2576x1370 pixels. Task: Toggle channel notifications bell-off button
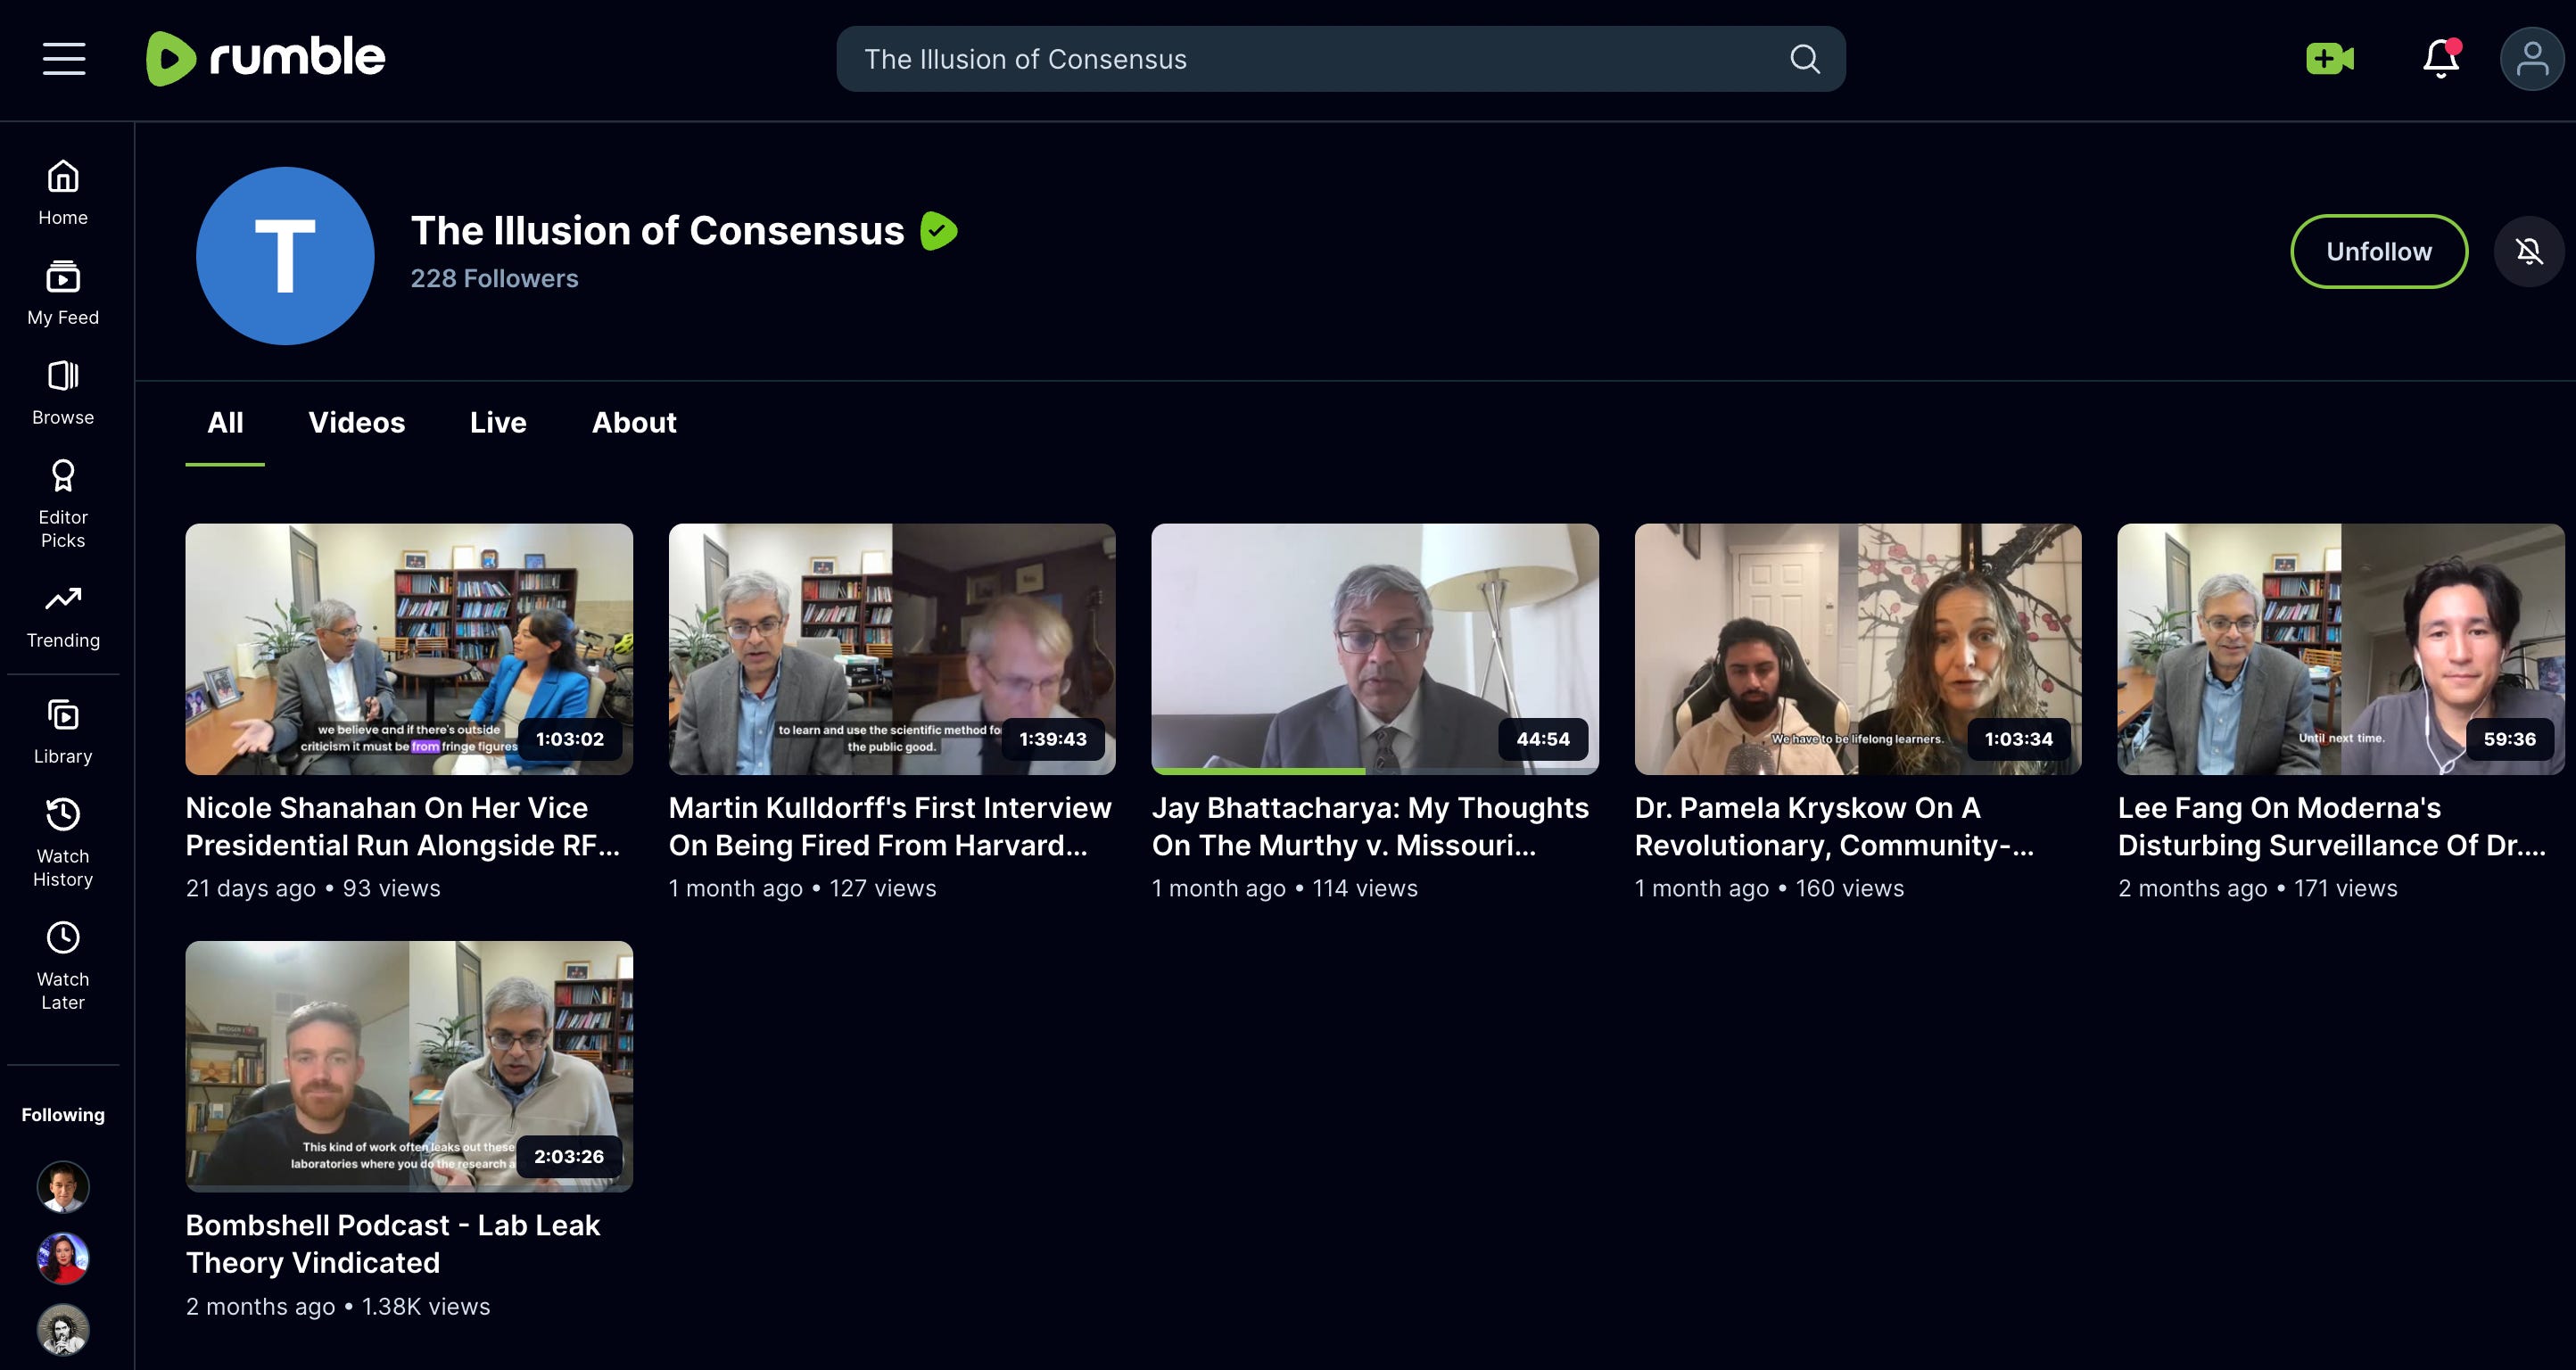tap(2529, 251)
